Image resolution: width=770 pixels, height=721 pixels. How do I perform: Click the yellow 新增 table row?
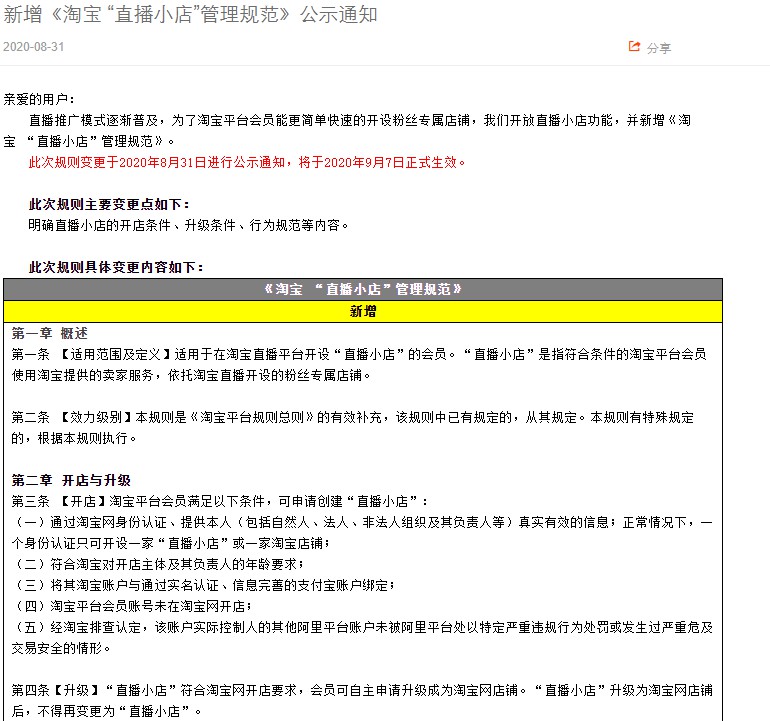(x=363, y=311)
